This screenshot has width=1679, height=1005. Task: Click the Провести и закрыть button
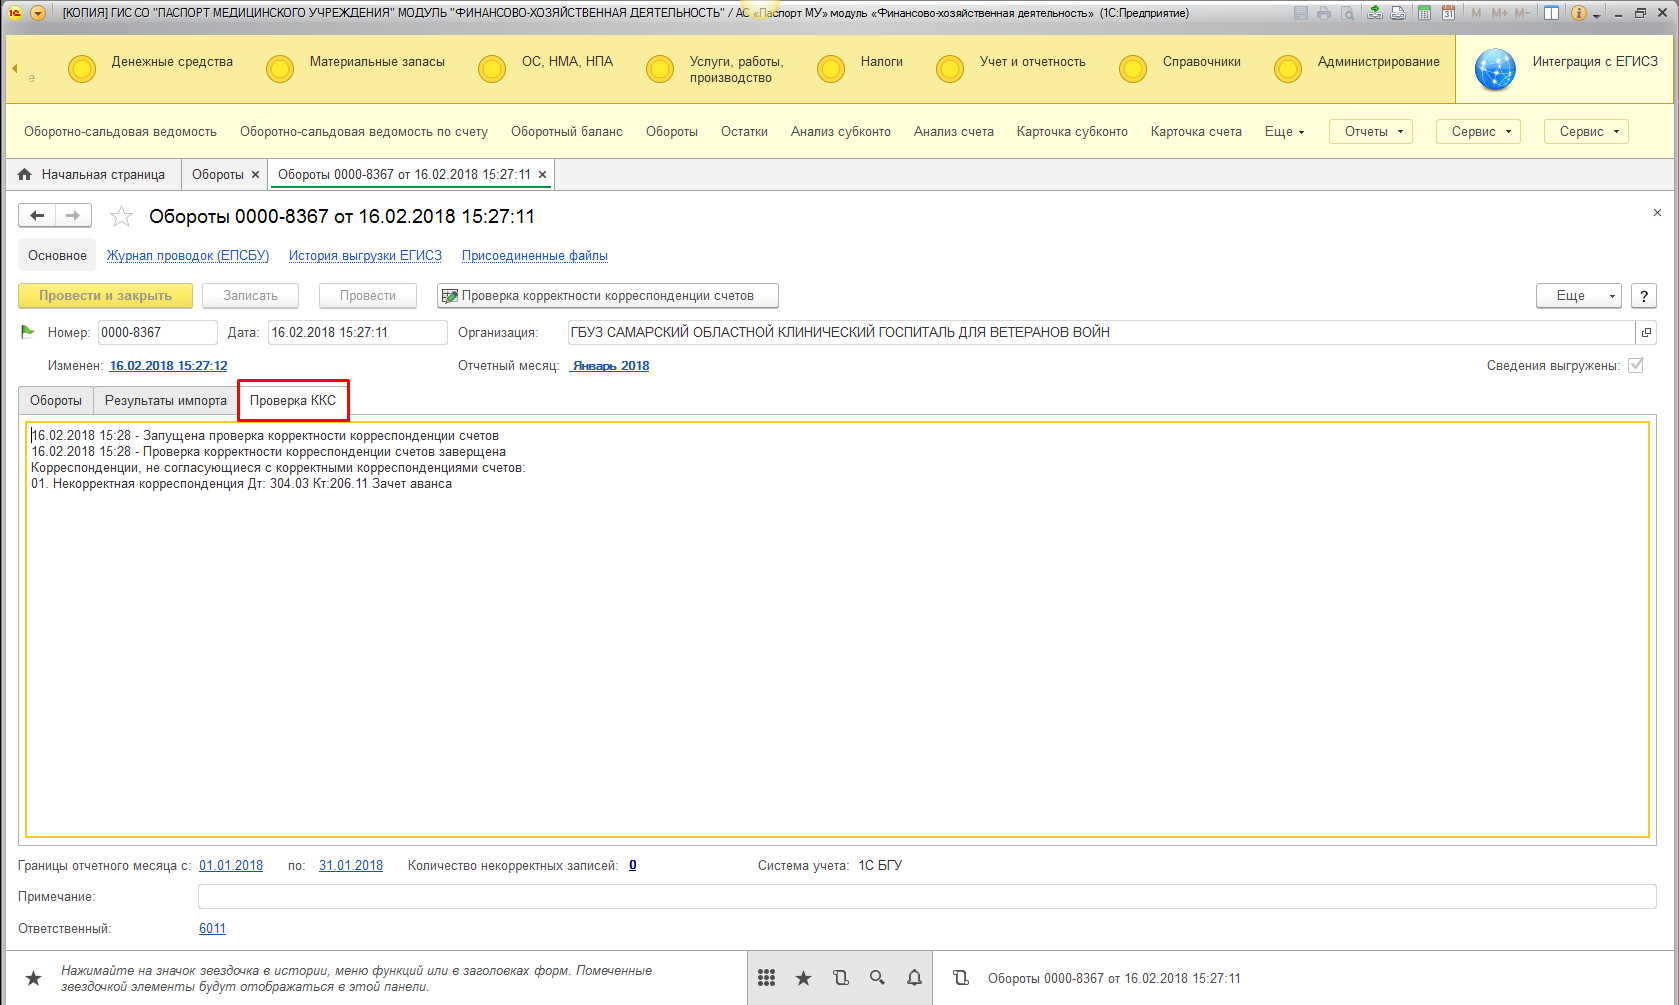(105, 296)
